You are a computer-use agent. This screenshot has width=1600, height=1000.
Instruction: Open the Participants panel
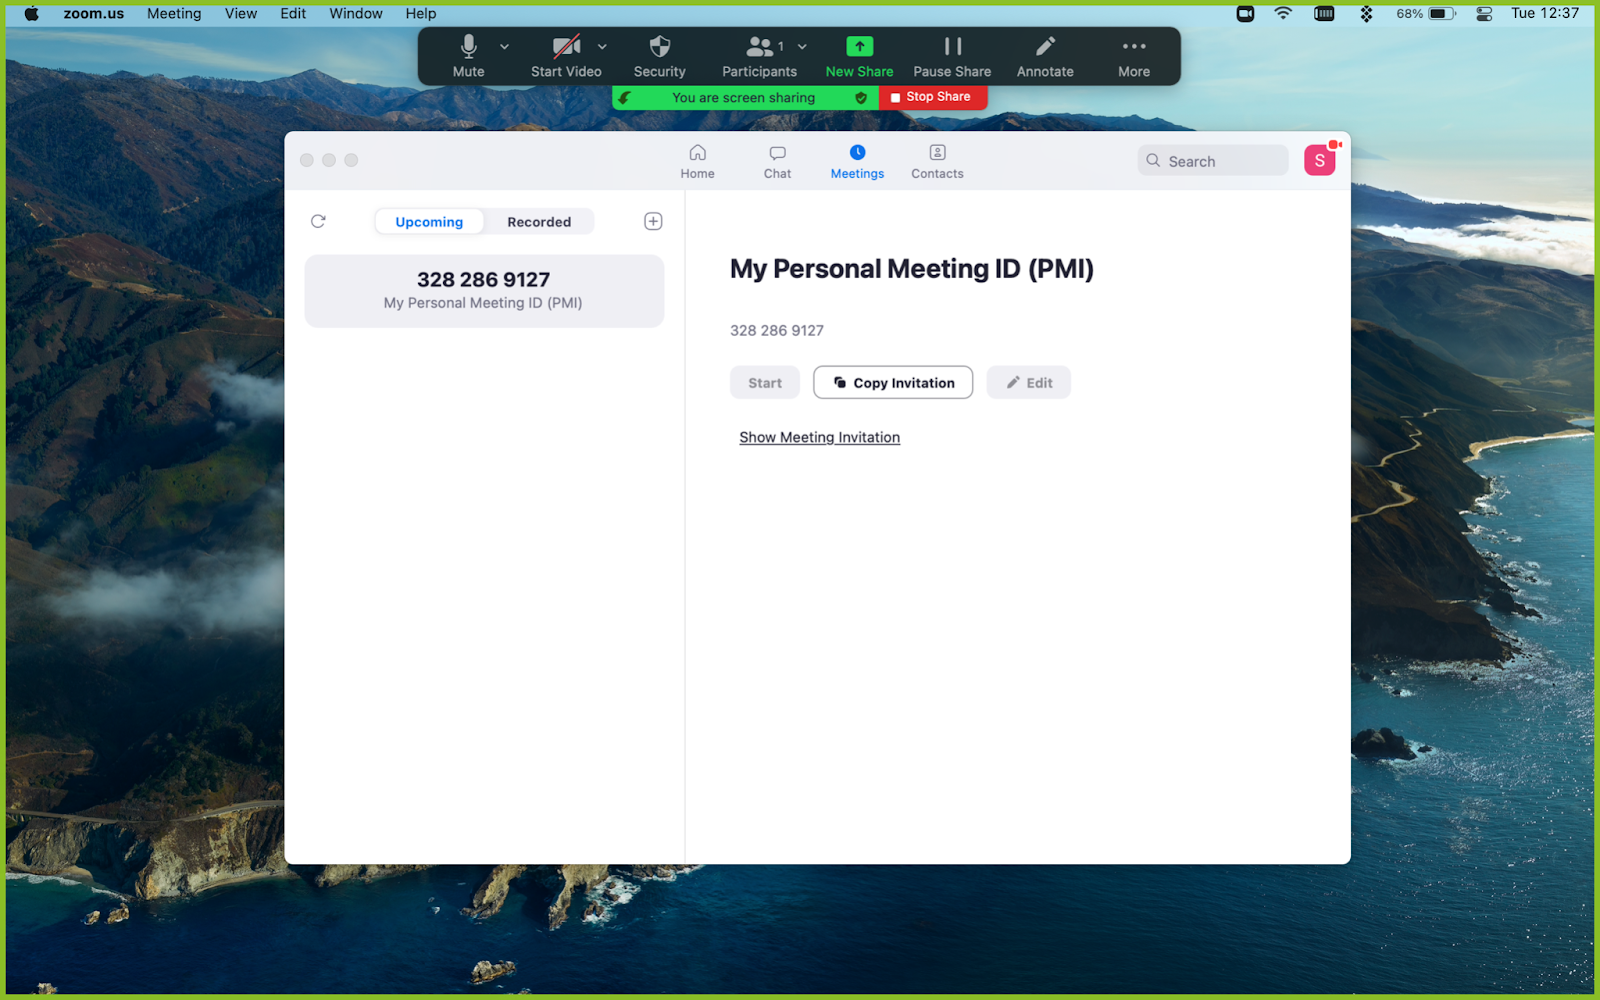pos(757,55)
